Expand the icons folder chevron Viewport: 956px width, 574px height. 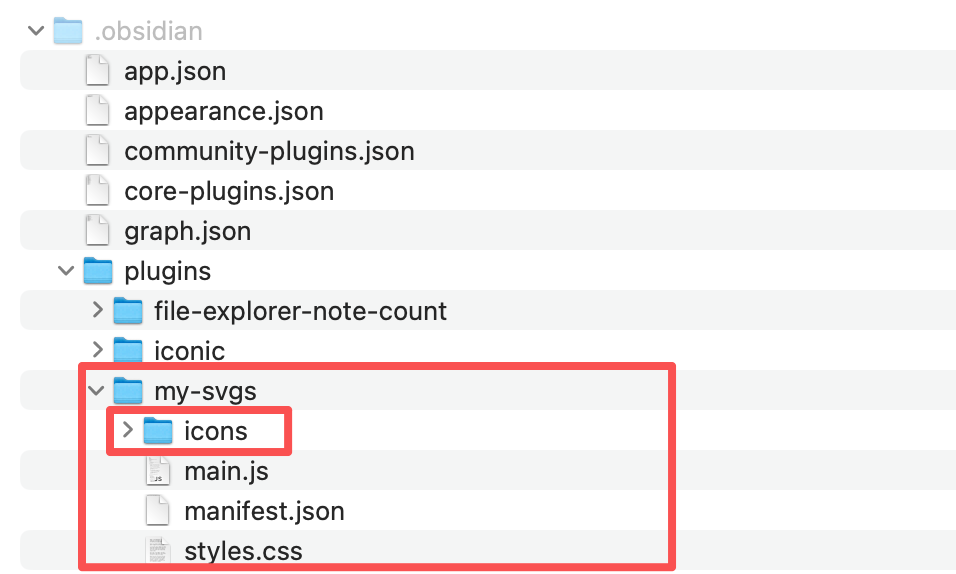point(127,431)
